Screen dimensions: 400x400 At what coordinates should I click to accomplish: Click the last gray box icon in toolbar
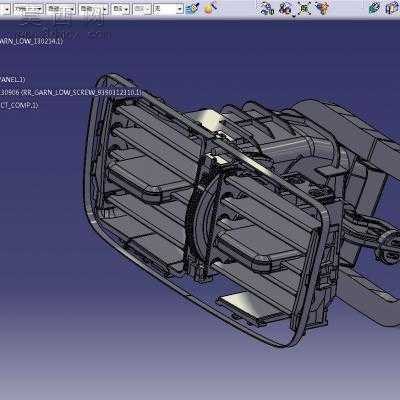tap(393, 8)
